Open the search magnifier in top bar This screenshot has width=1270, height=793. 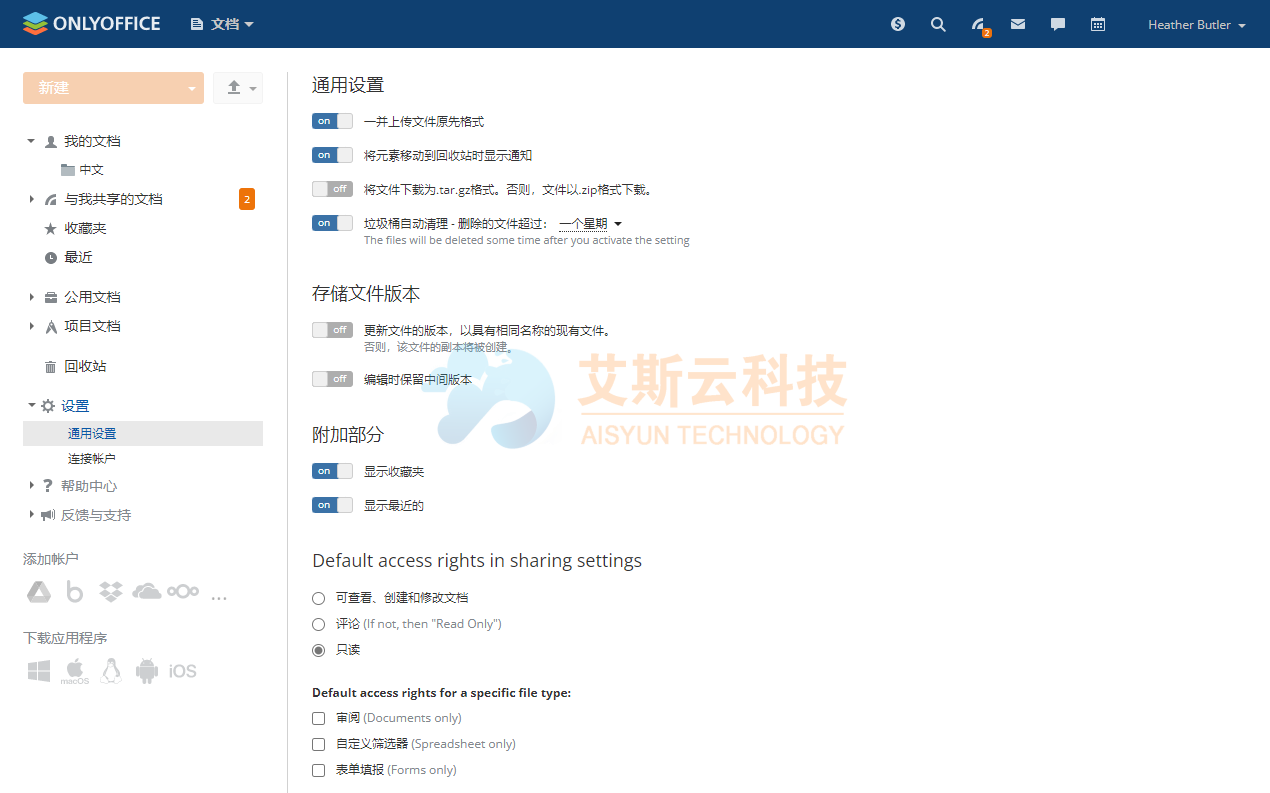(x=938, y=24)
